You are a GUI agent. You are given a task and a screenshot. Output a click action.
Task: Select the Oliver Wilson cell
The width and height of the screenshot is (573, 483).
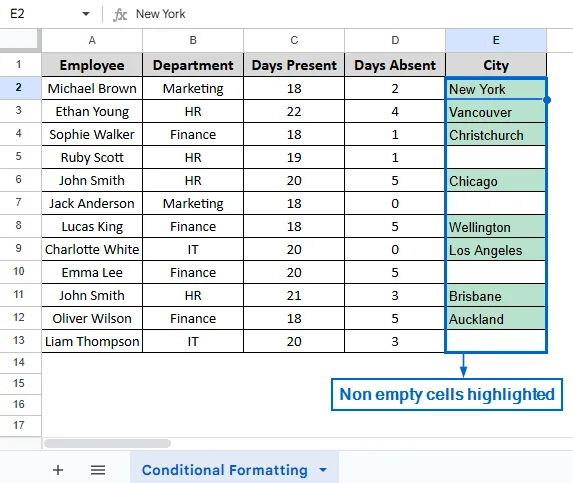(92, 318)
